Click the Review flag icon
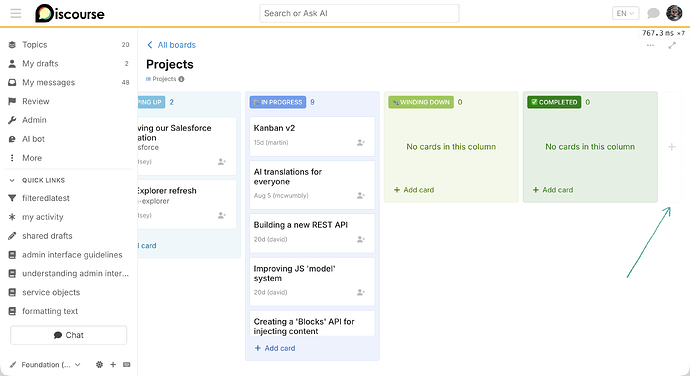 point(12,101)
